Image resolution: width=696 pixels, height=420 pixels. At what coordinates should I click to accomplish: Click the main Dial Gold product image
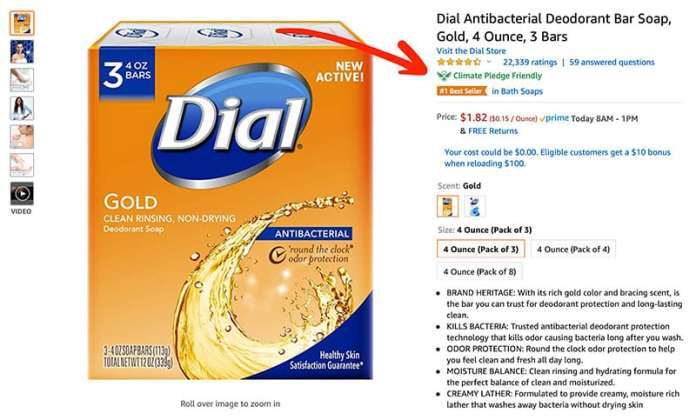pos(230,200)
